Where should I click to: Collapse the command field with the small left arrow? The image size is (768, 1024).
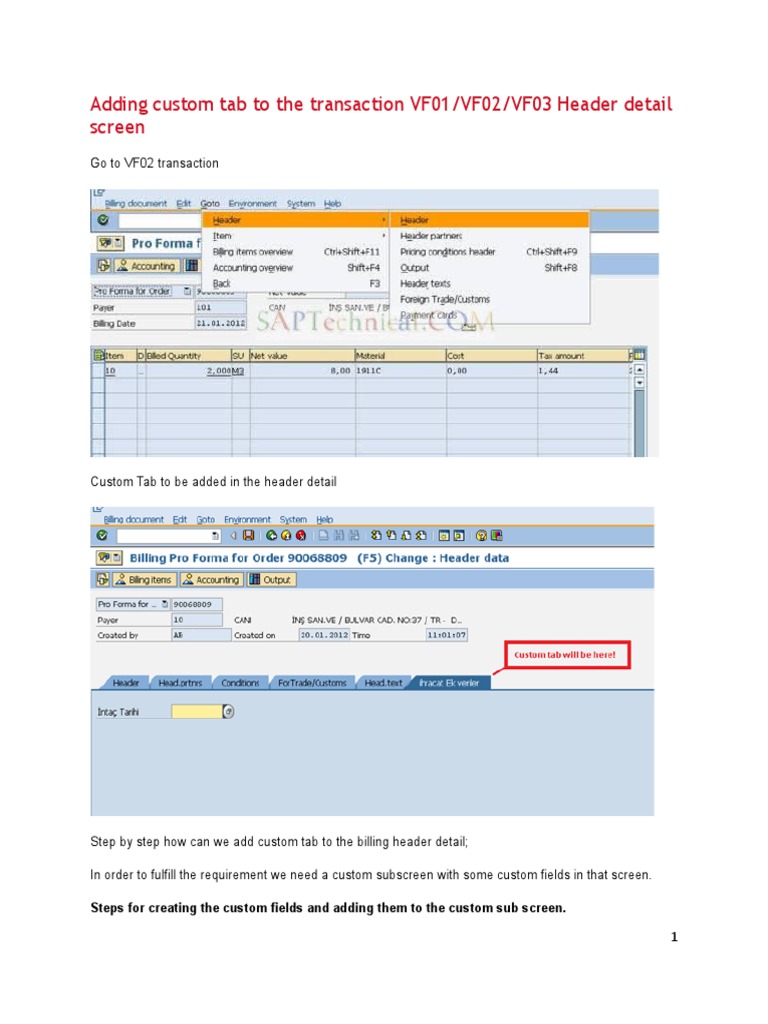click(x=234, y=536)
